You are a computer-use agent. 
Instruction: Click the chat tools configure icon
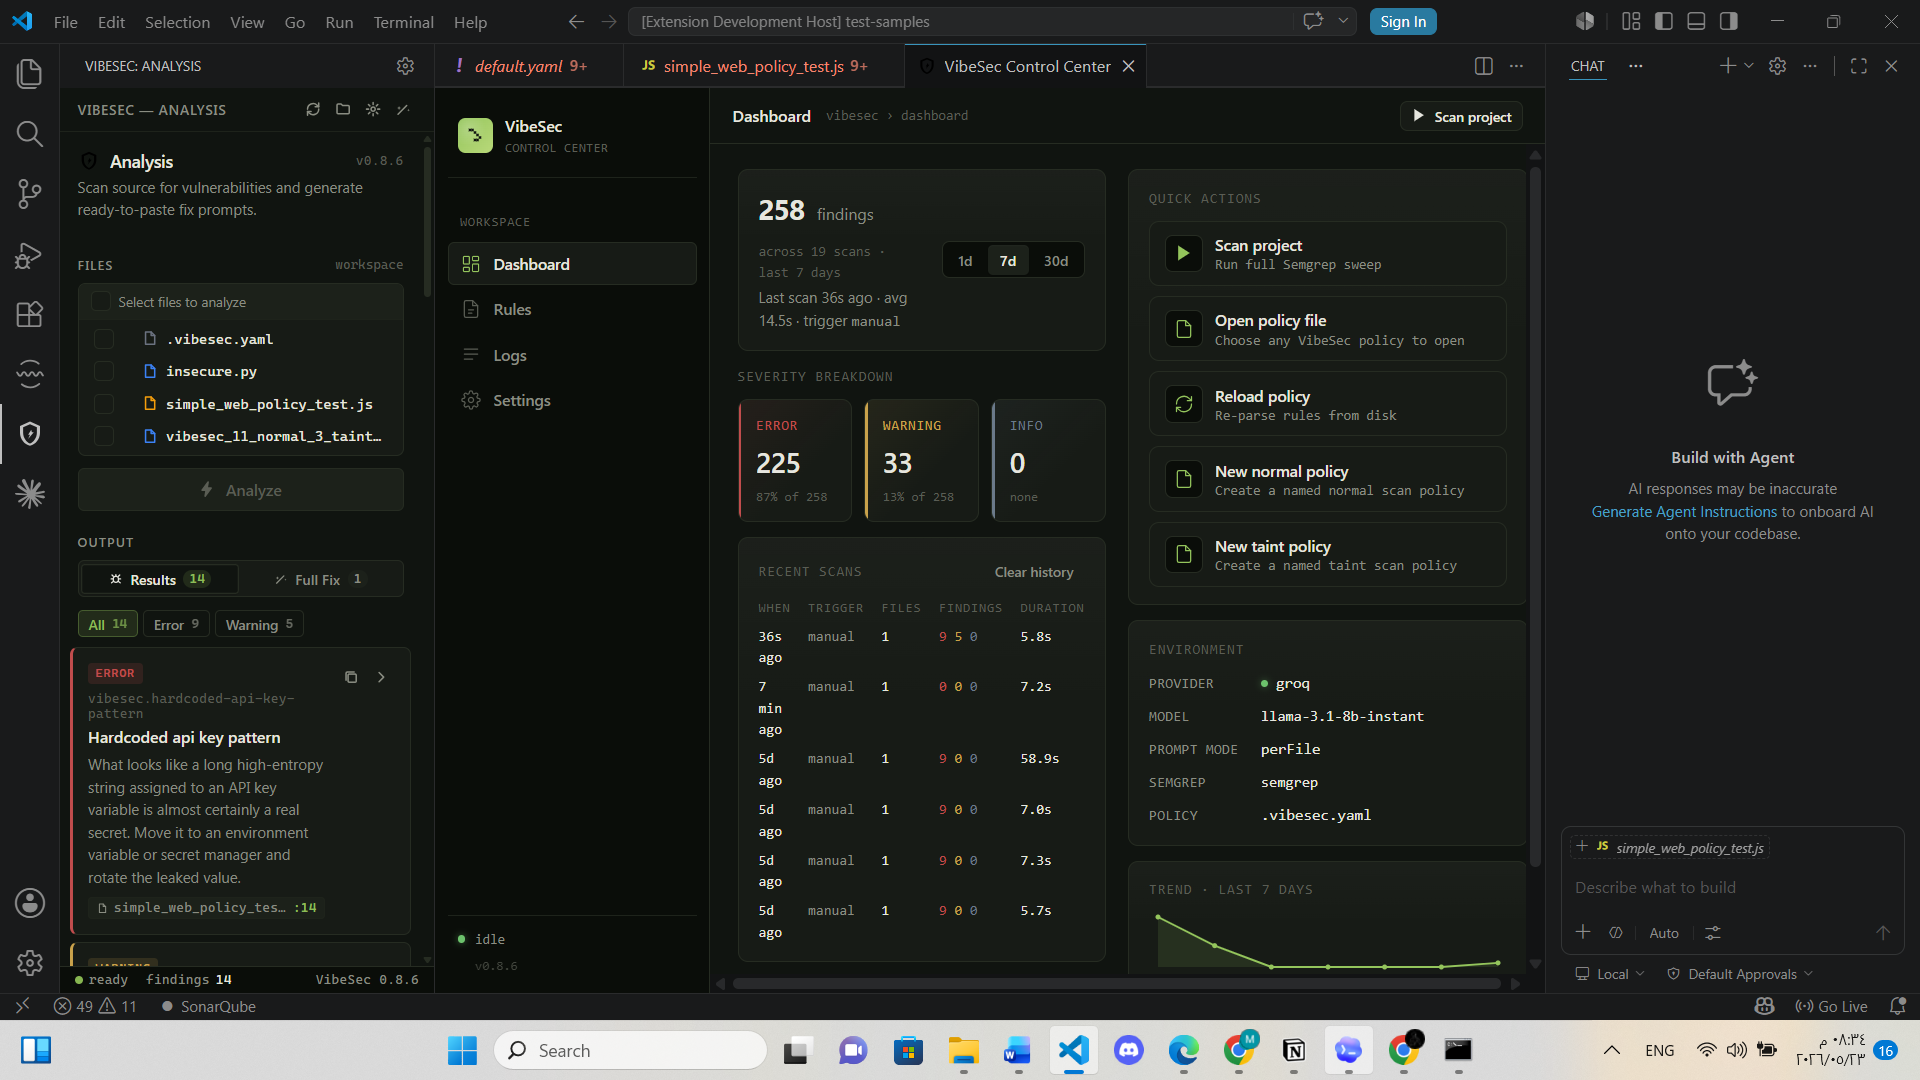pyautogui.click(x=1713, y=933)
